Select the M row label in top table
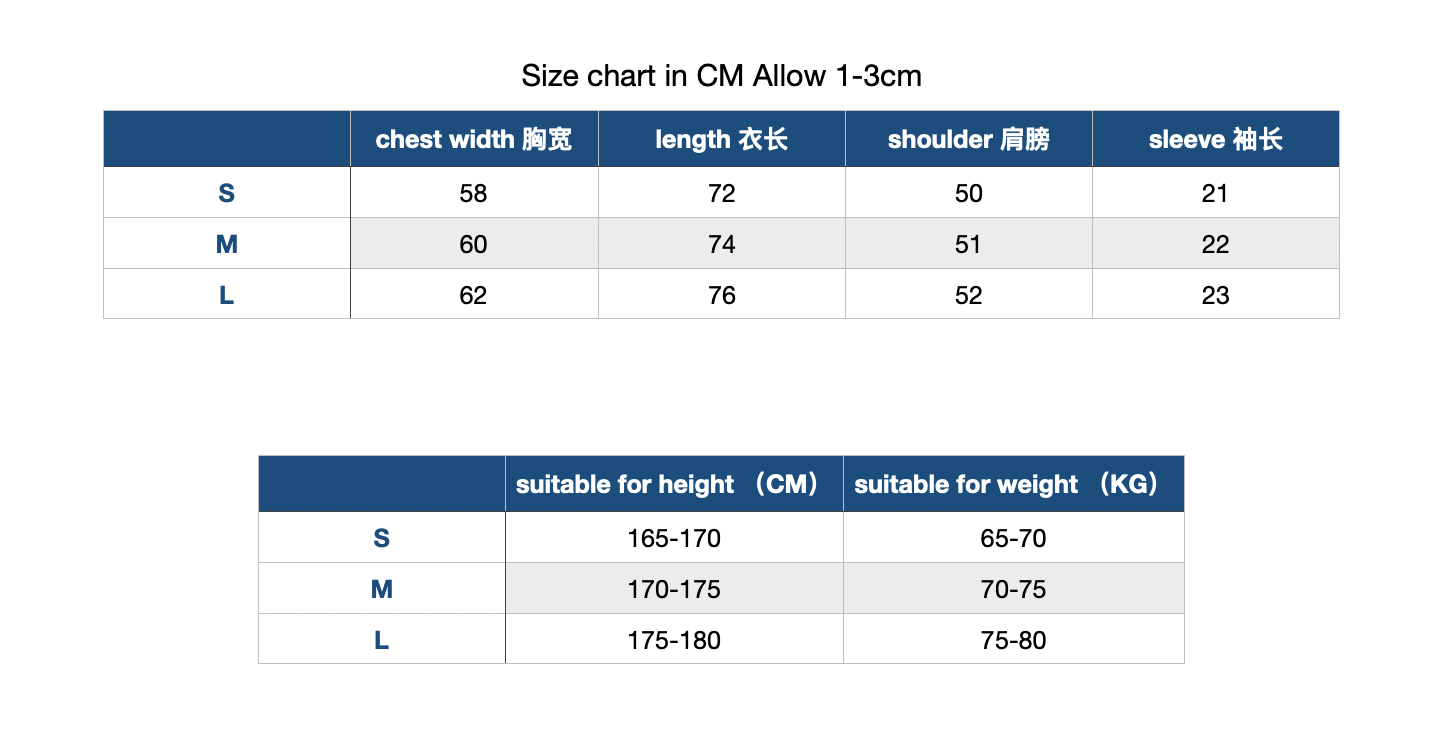 pos(227,244)
